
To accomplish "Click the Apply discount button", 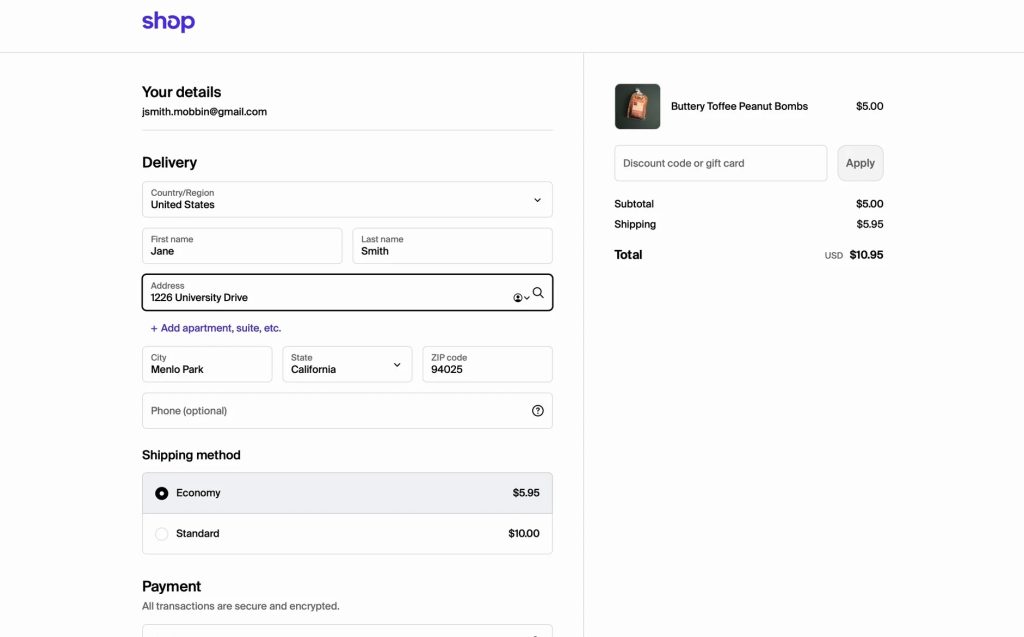I will (x=860, y=163).
